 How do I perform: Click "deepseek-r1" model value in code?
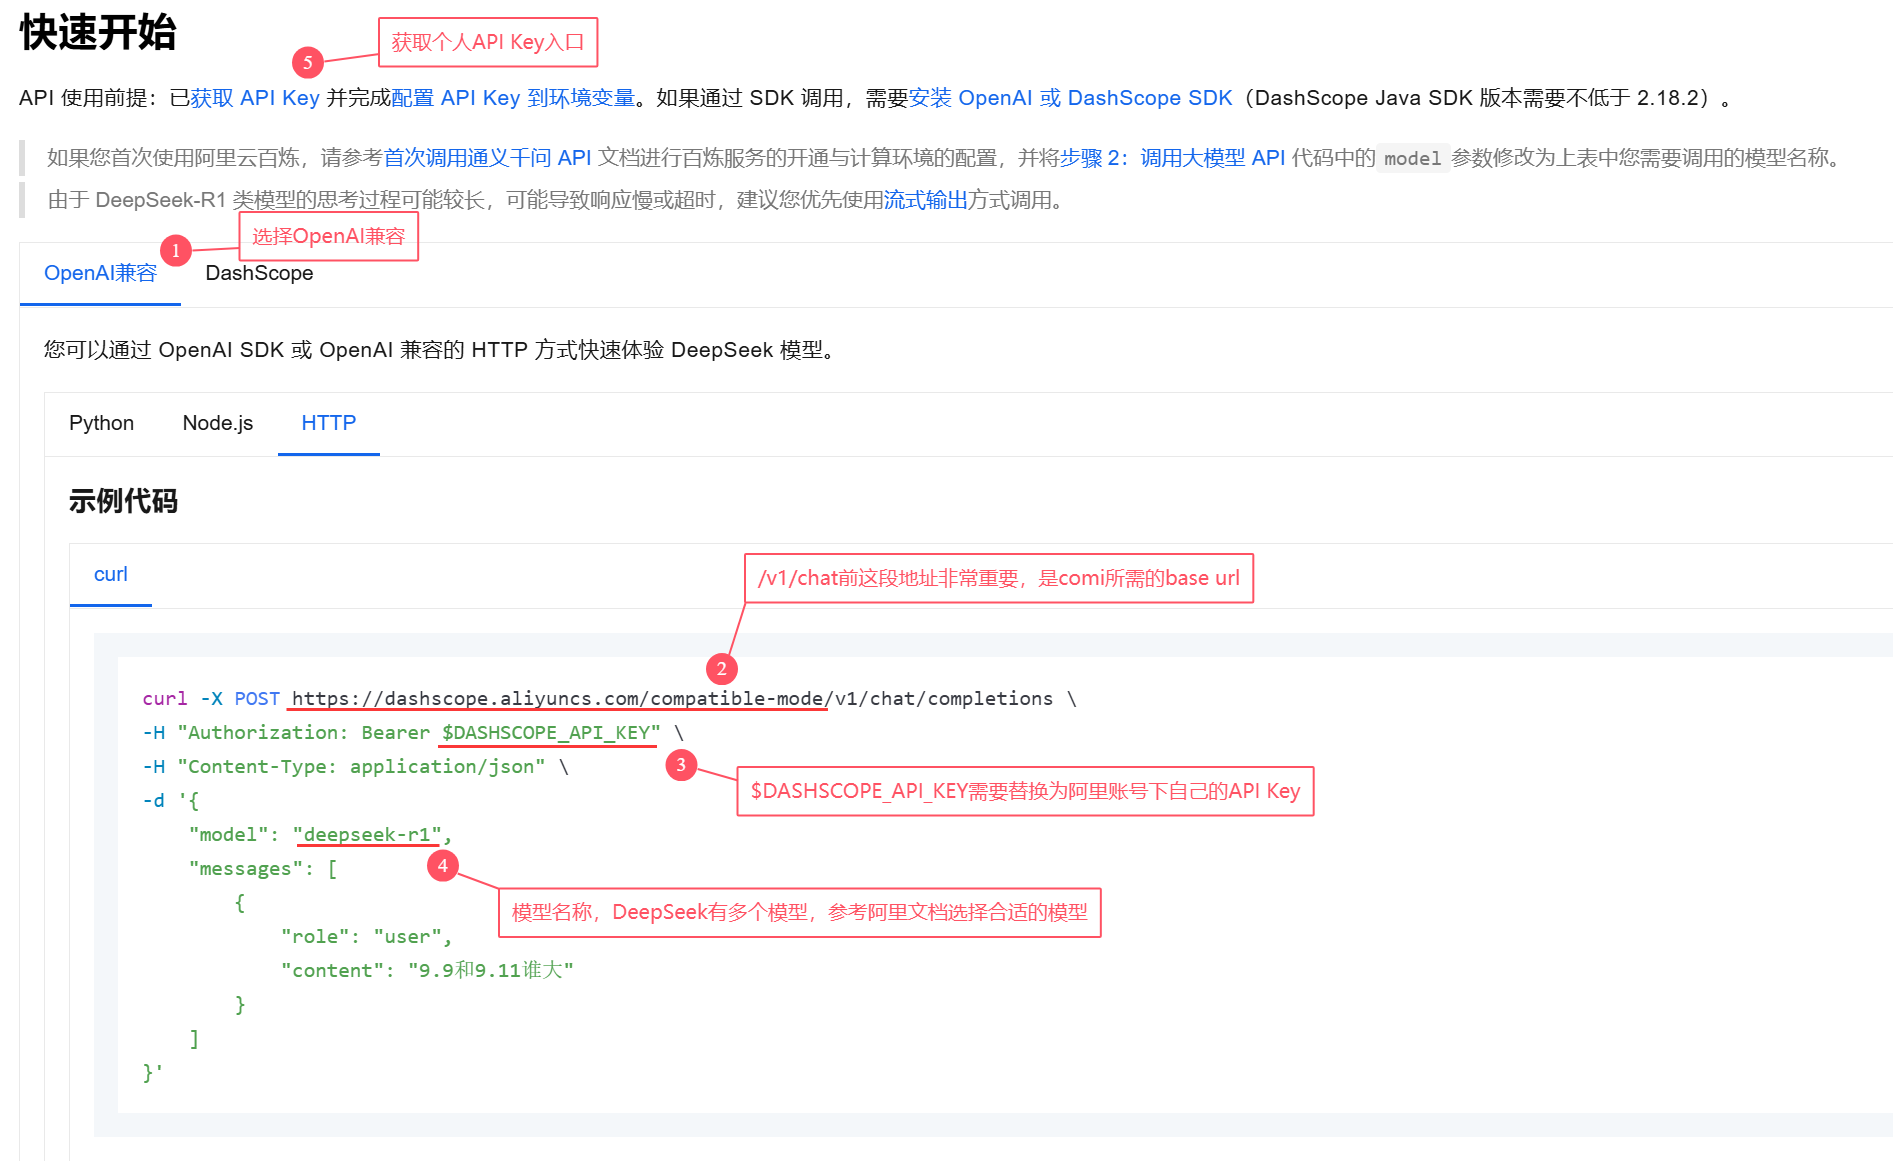[x=367, y=834]
